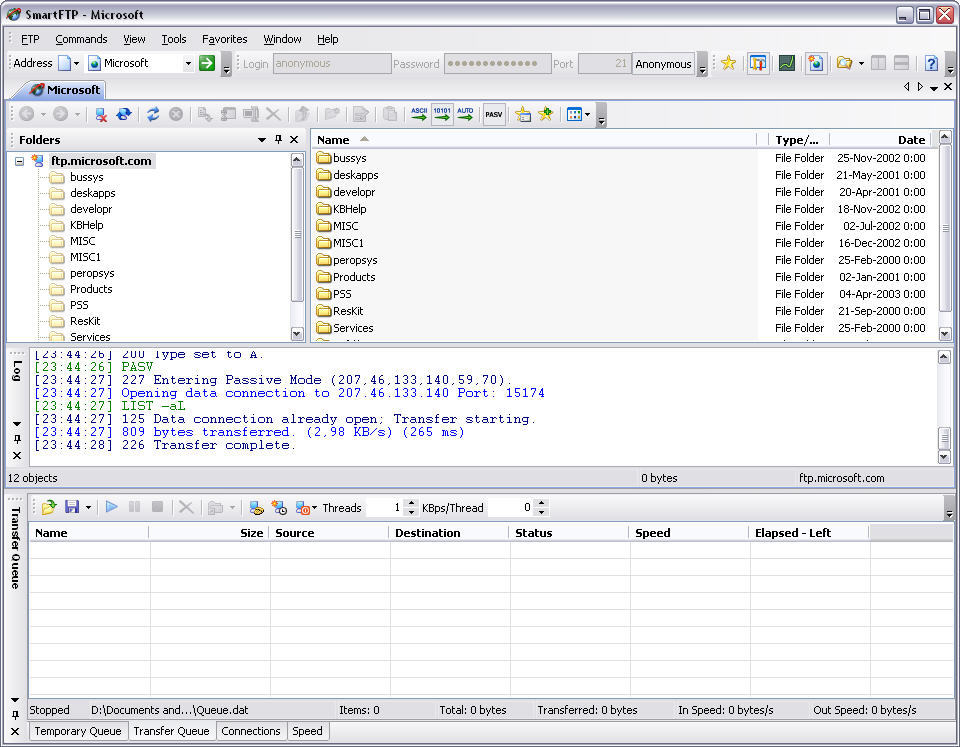Open the Commands menu

(x=81, y=39)
